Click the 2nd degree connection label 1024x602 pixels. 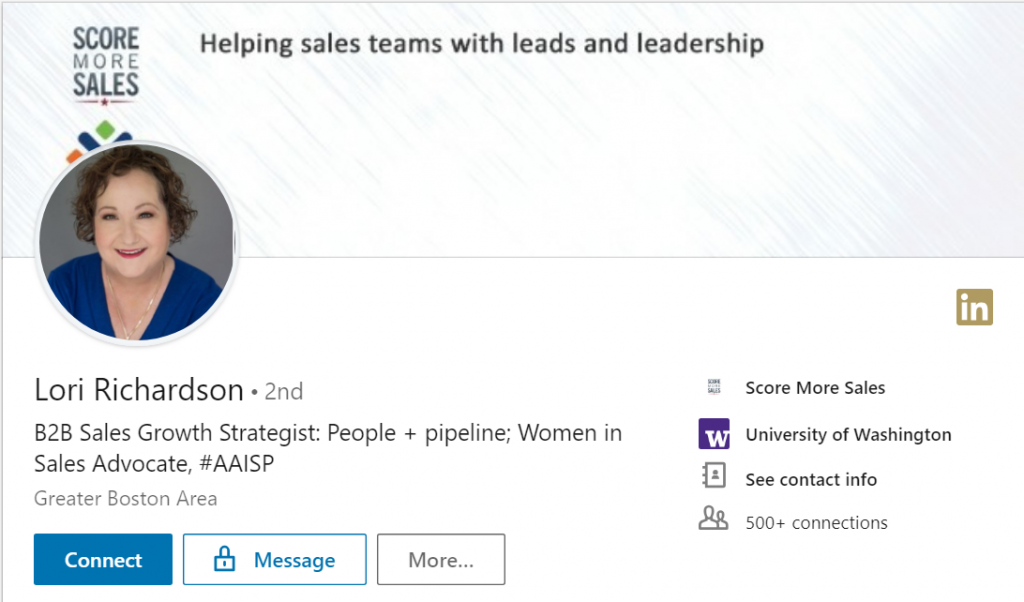(x=283, y=391)
